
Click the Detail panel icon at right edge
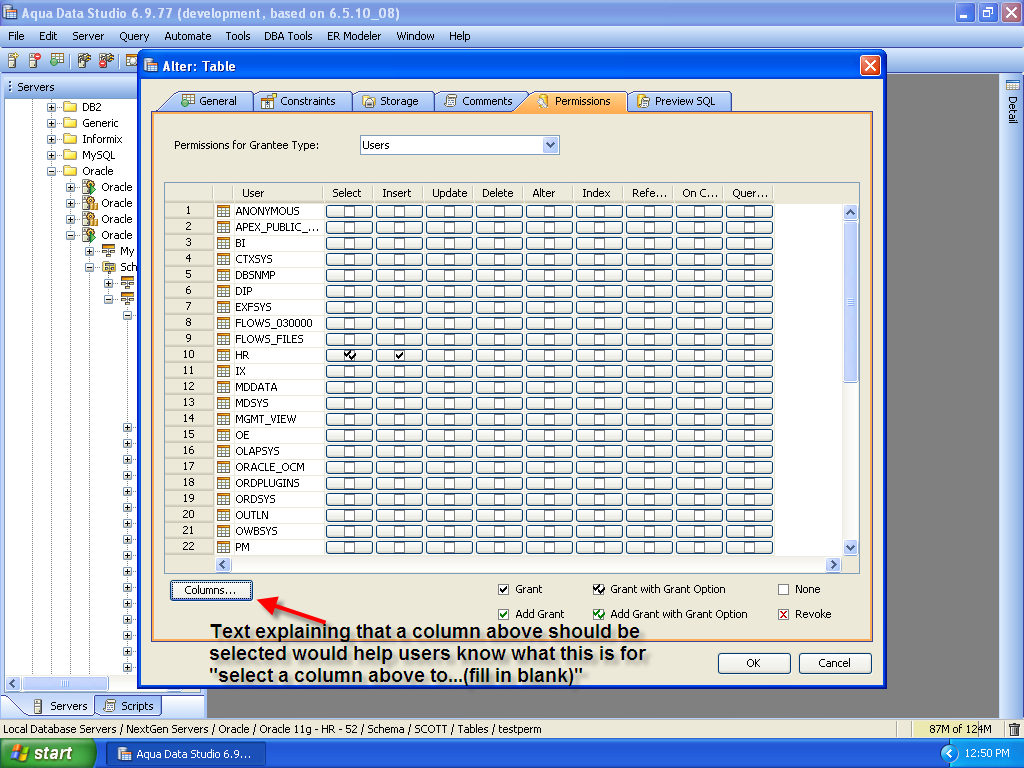point(1012,86)
